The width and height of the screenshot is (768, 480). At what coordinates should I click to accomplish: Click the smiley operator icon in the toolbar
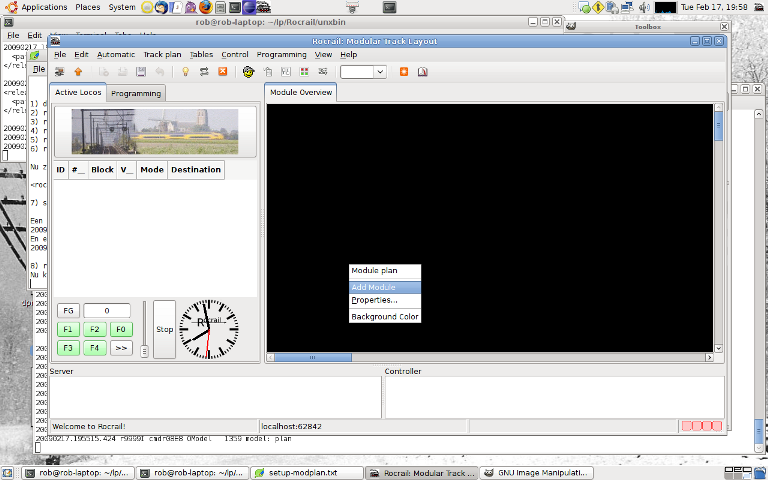pos(248,72)
